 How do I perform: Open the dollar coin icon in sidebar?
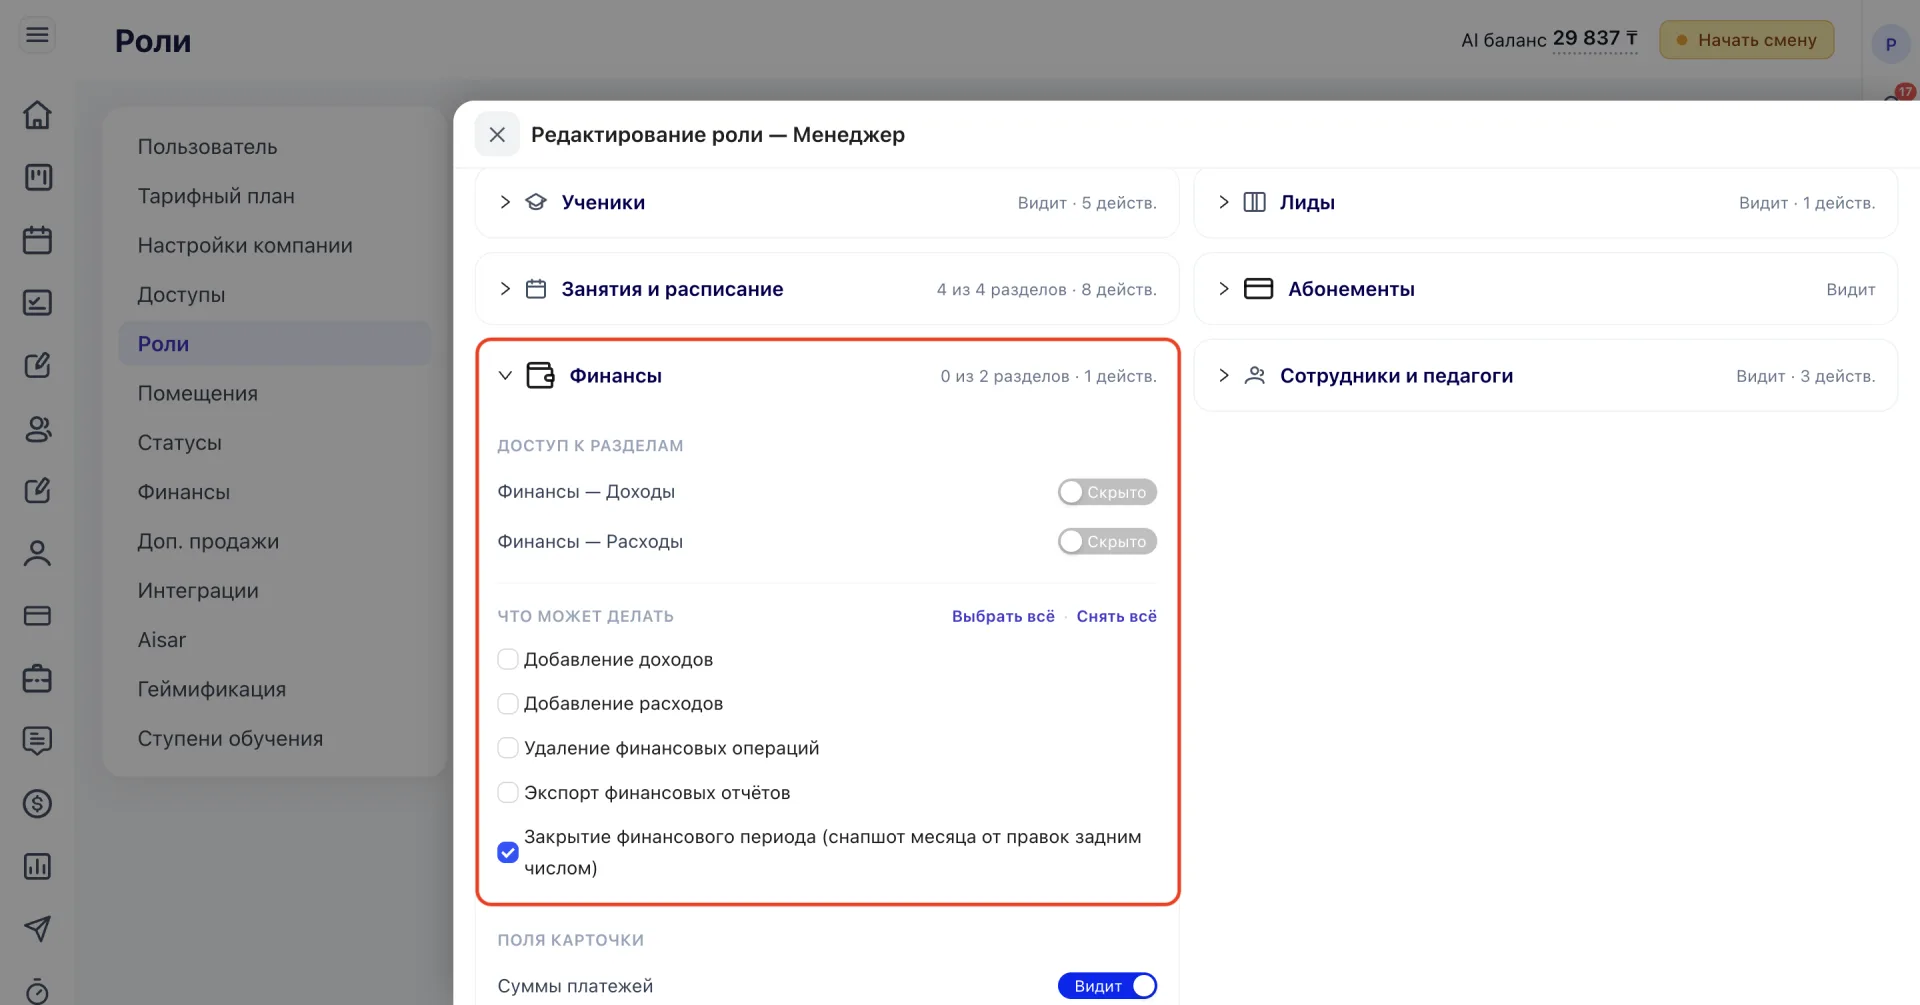click(37, 804)
